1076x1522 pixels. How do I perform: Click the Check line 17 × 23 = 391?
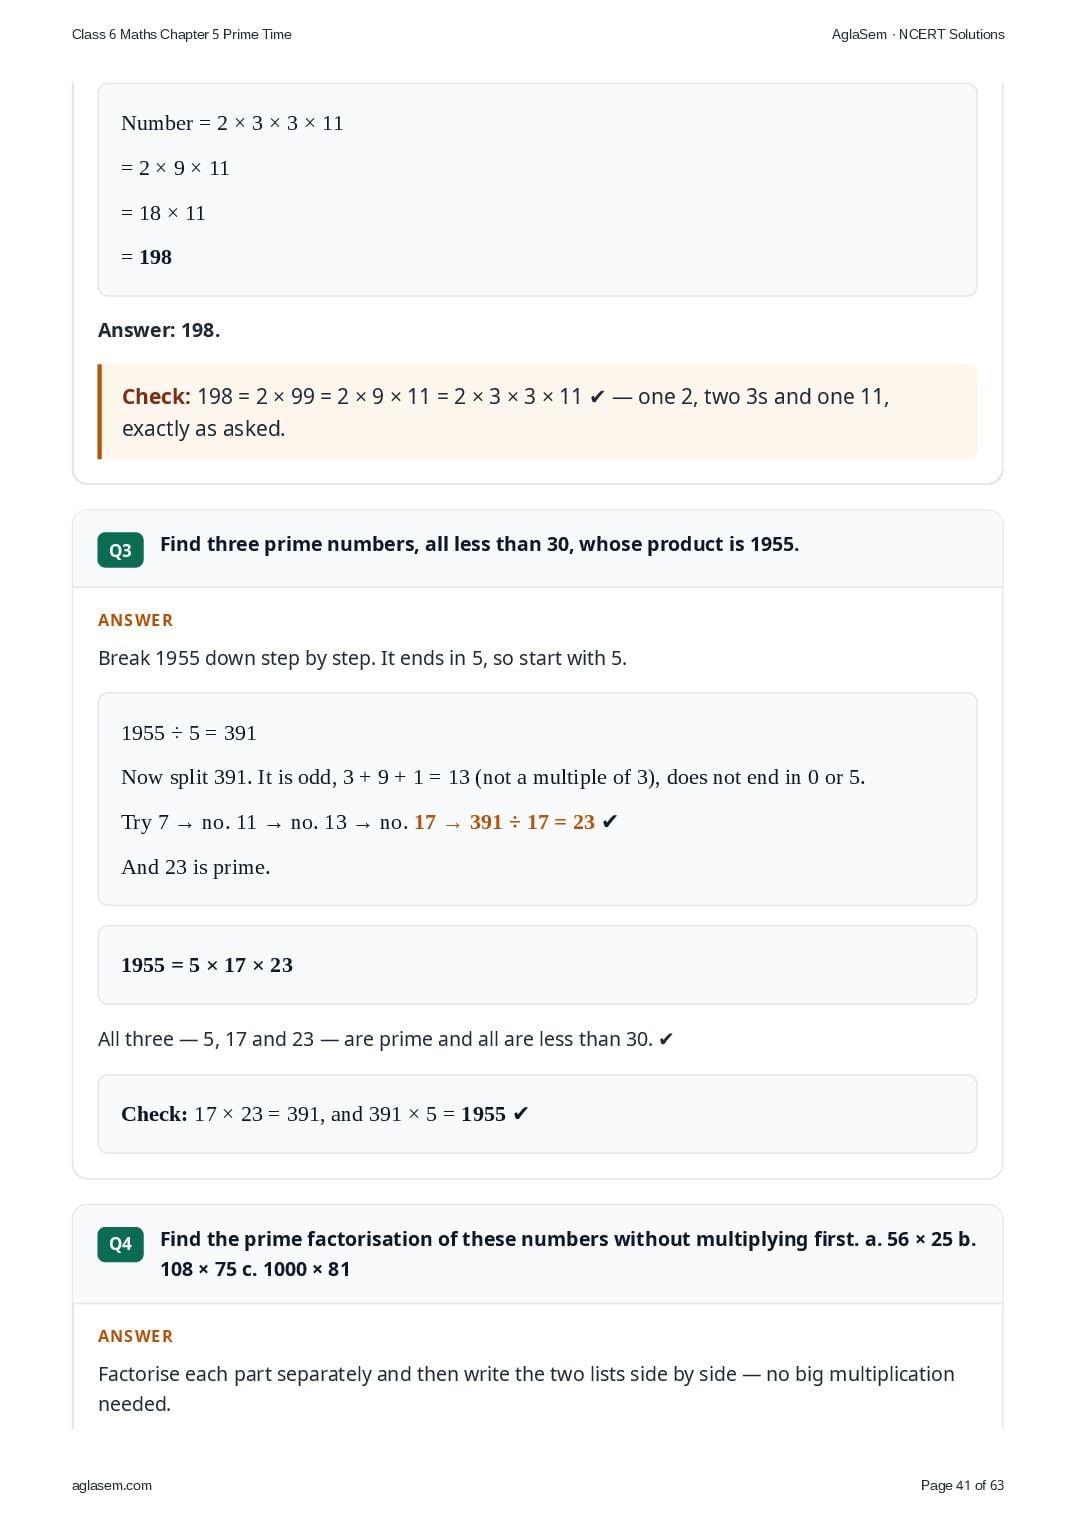tap(325, 1114)
